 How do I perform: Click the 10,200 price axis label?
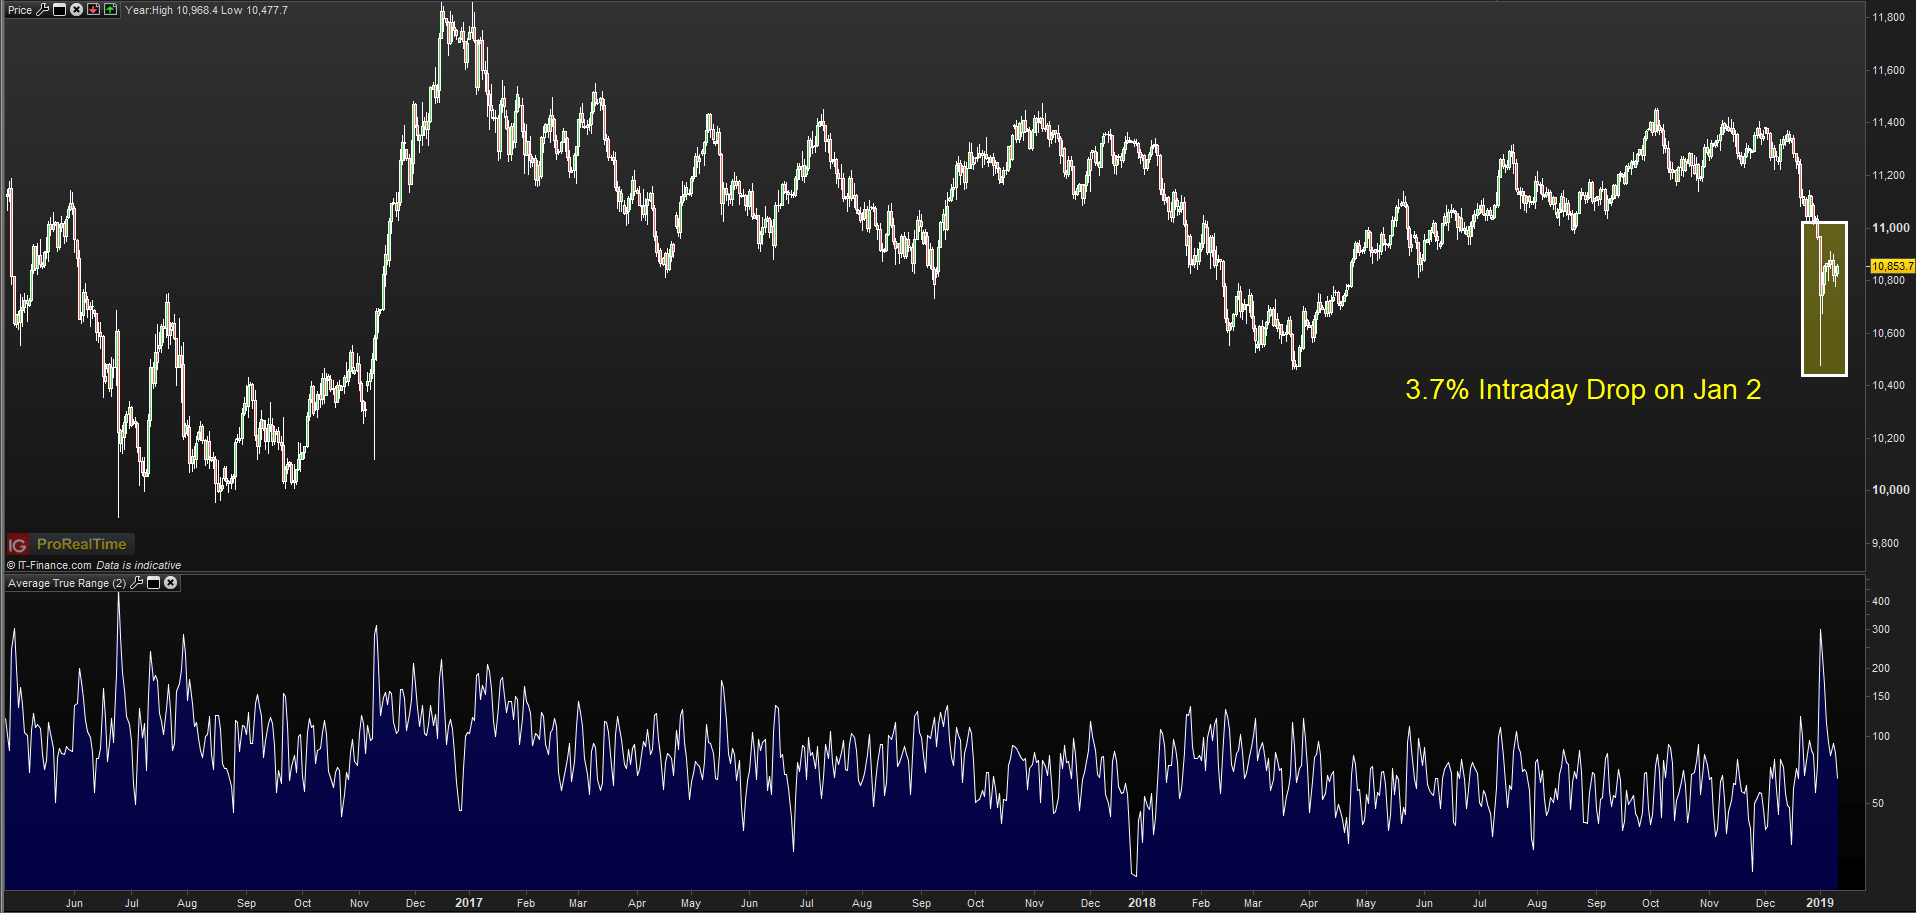pos(1888,438)
